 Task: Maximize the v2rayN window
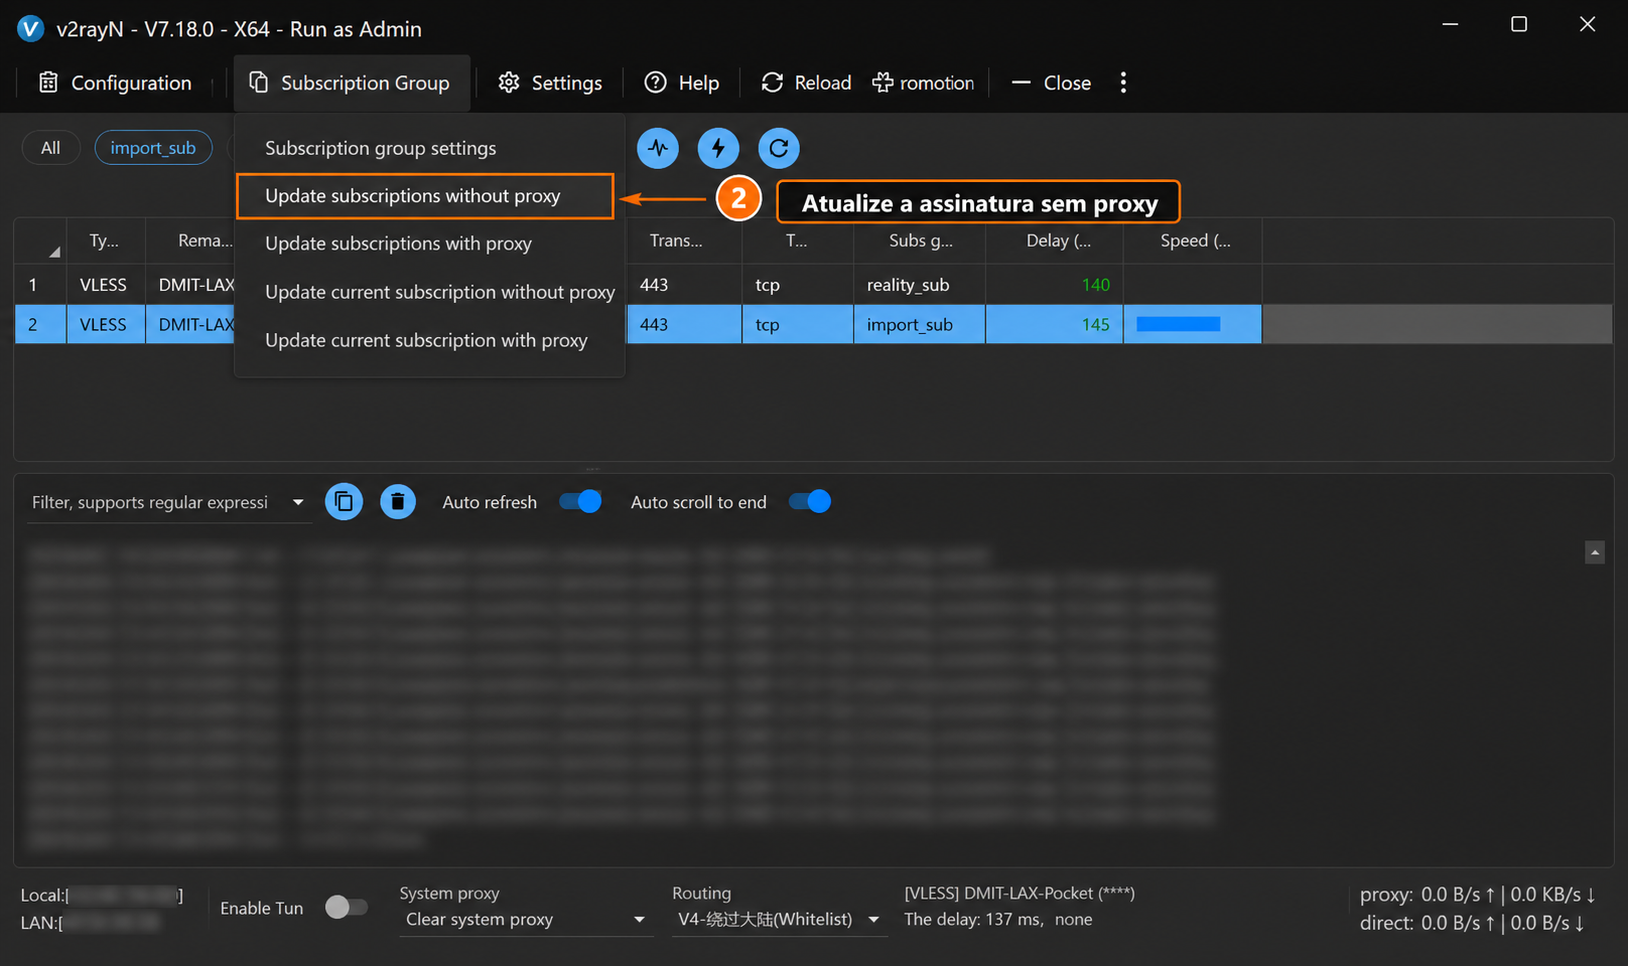[1519, 24]
